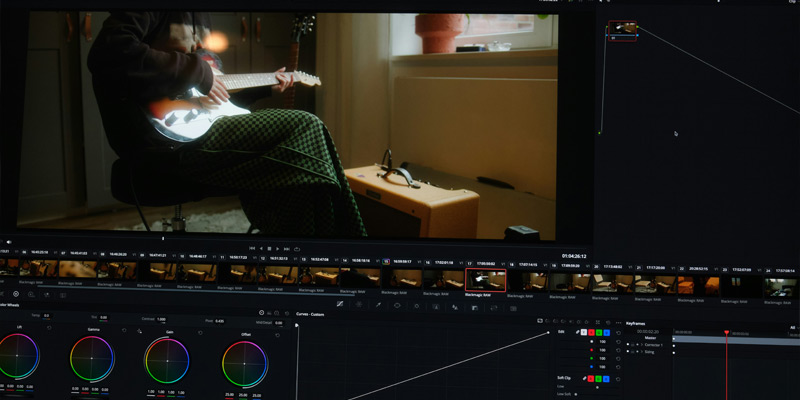Click the Stop playback button
The height and width of the screenshot is (400, 800).
269,248
